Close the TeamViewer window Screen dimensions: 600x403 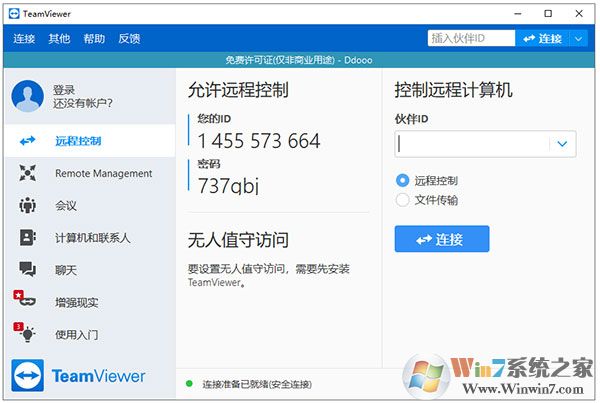point(579,14)
